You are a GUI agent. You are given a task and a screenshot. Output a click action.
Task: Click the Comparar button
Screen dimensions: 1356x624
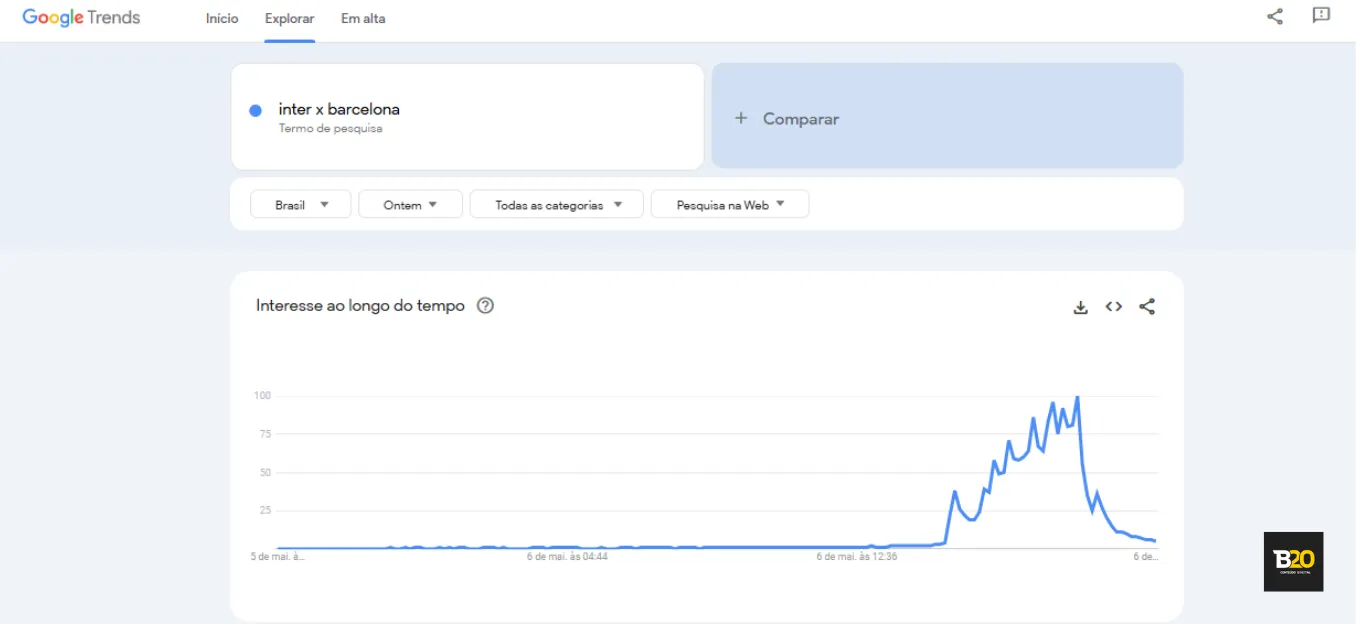point(947,116)
